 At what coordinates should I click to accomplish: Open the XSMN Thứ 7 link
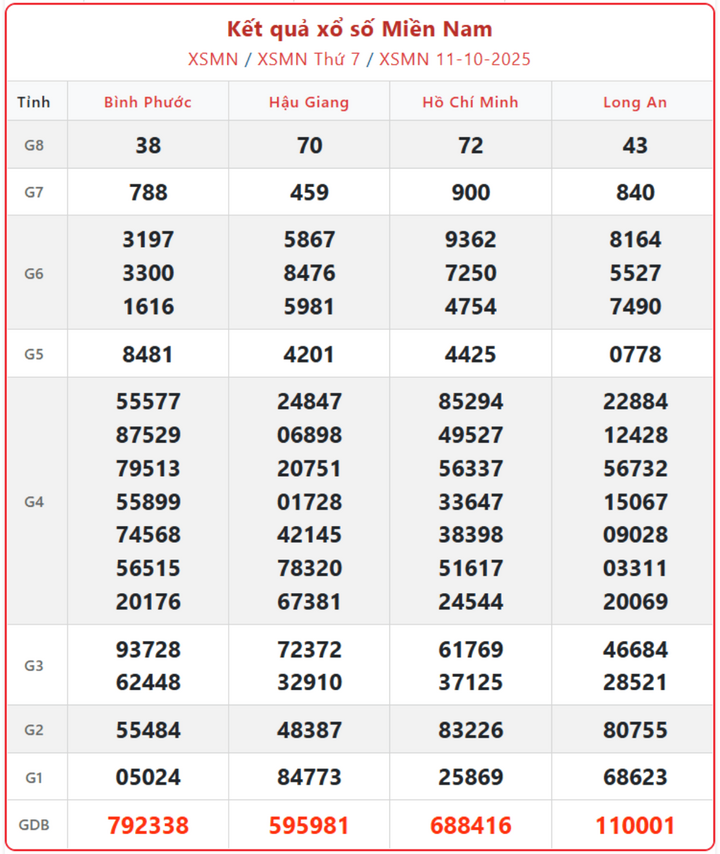coord(308,59)
